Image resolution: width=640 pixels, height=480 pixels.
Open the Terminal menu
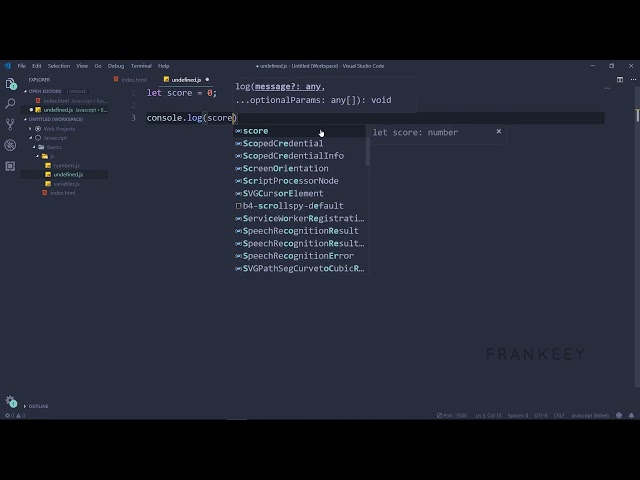(x=141, y=66)
